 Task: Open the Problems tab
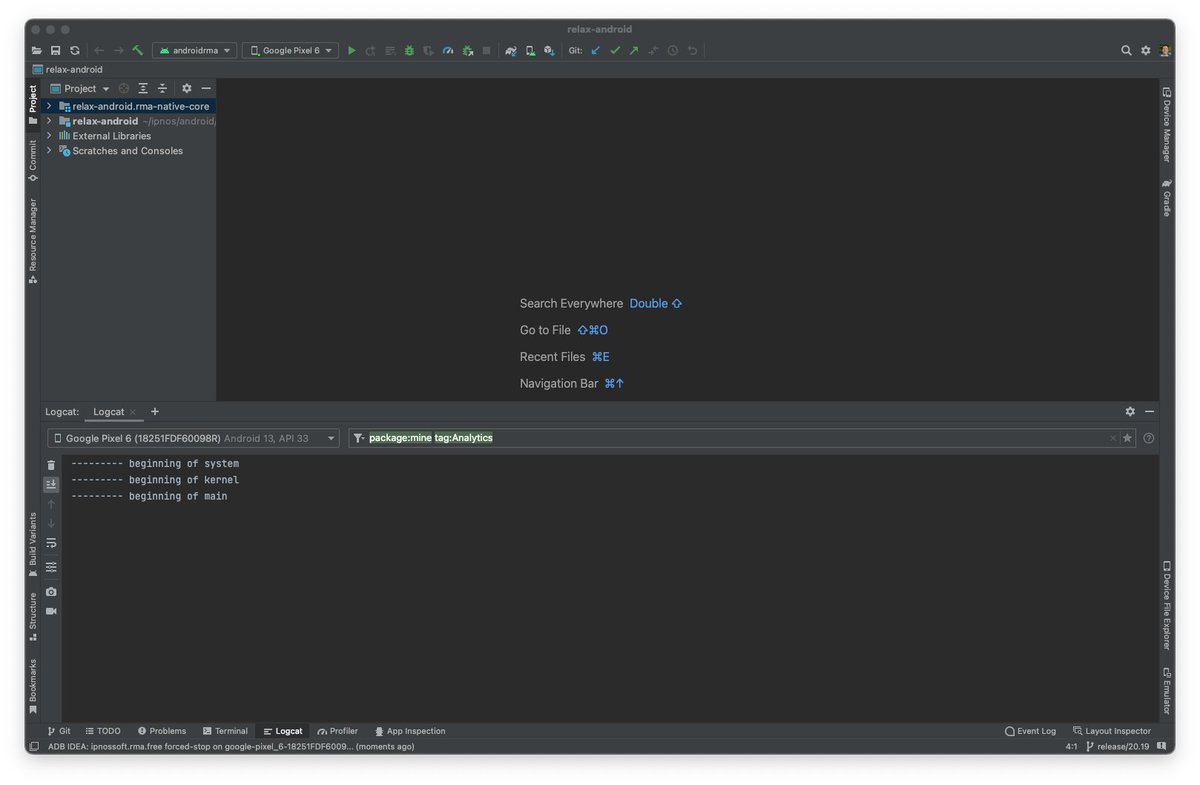(162, 731)
